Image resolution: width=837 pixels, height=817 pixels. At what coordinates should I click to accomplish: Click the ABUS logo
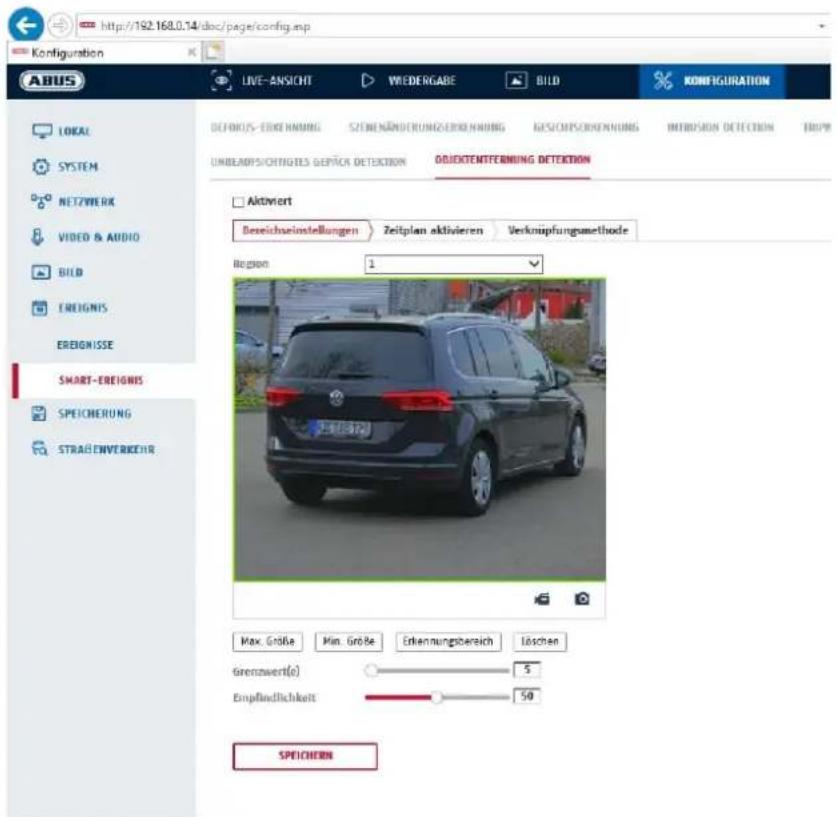click(x=52, y=81)
